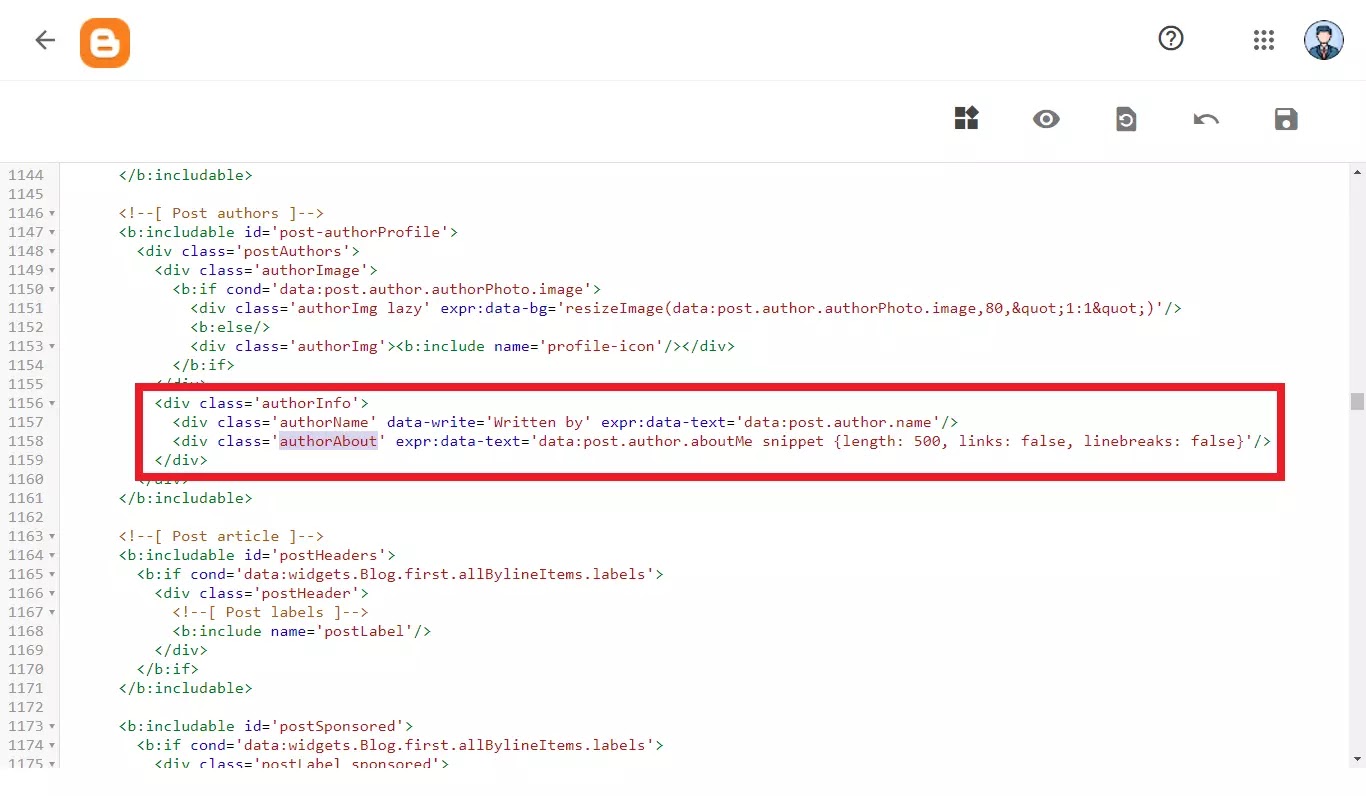
Task: Click the highlighted 'authorAbout' text
Action: click(328, 441)
